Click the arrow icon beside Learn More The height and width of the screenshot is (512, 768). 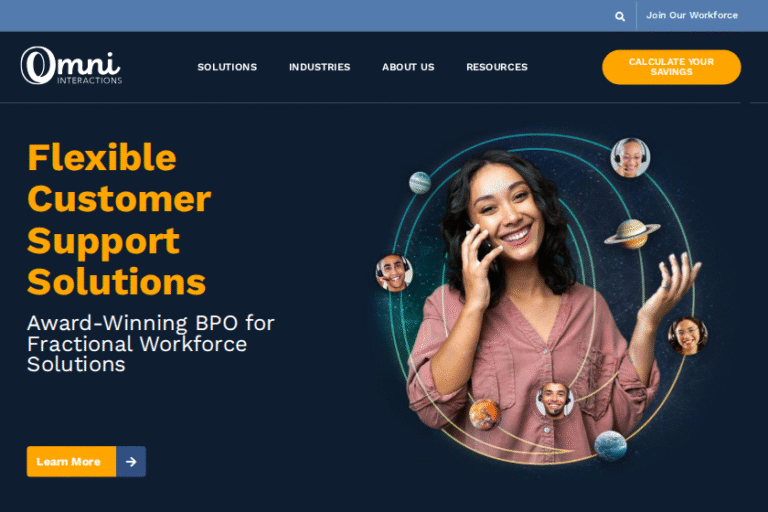coord(131,462)
